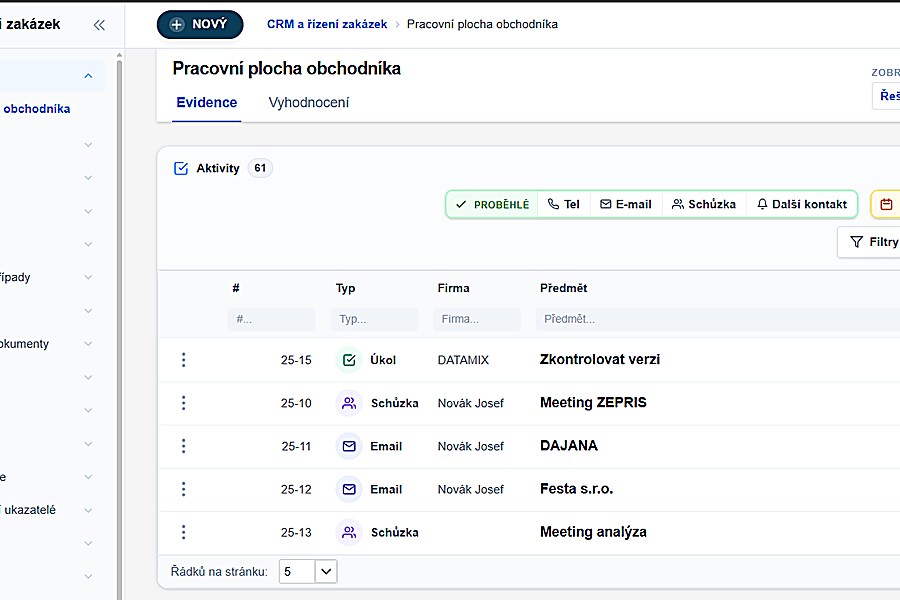Click the Email icon in row 25-11

(x=349, y=446)
